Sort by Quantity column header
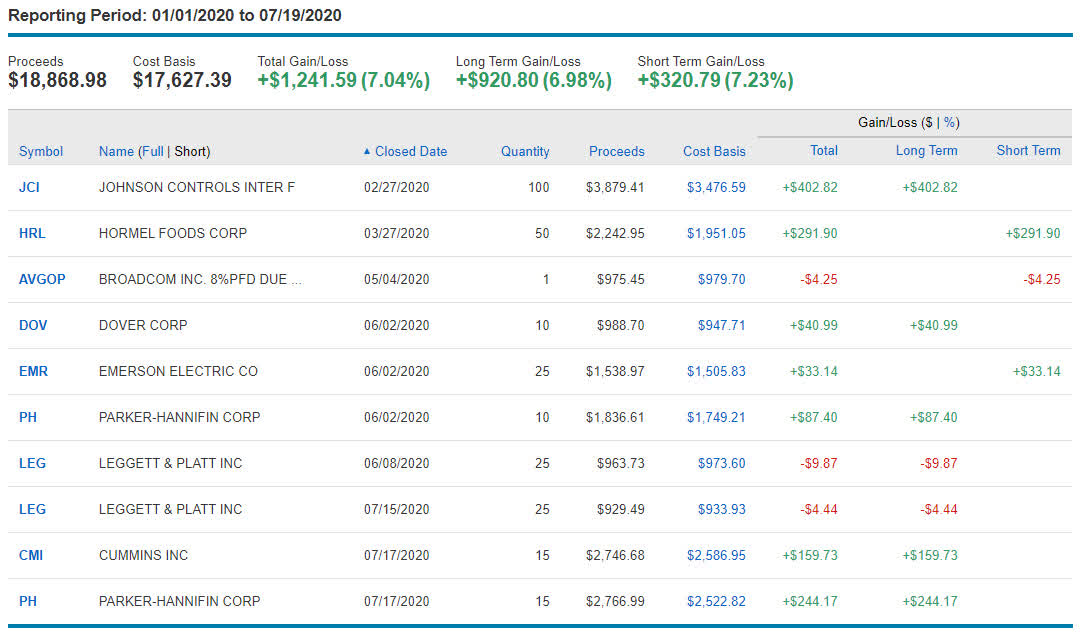Image resolution: width=1085 pixels, height=638 pixels. (525, 152)
